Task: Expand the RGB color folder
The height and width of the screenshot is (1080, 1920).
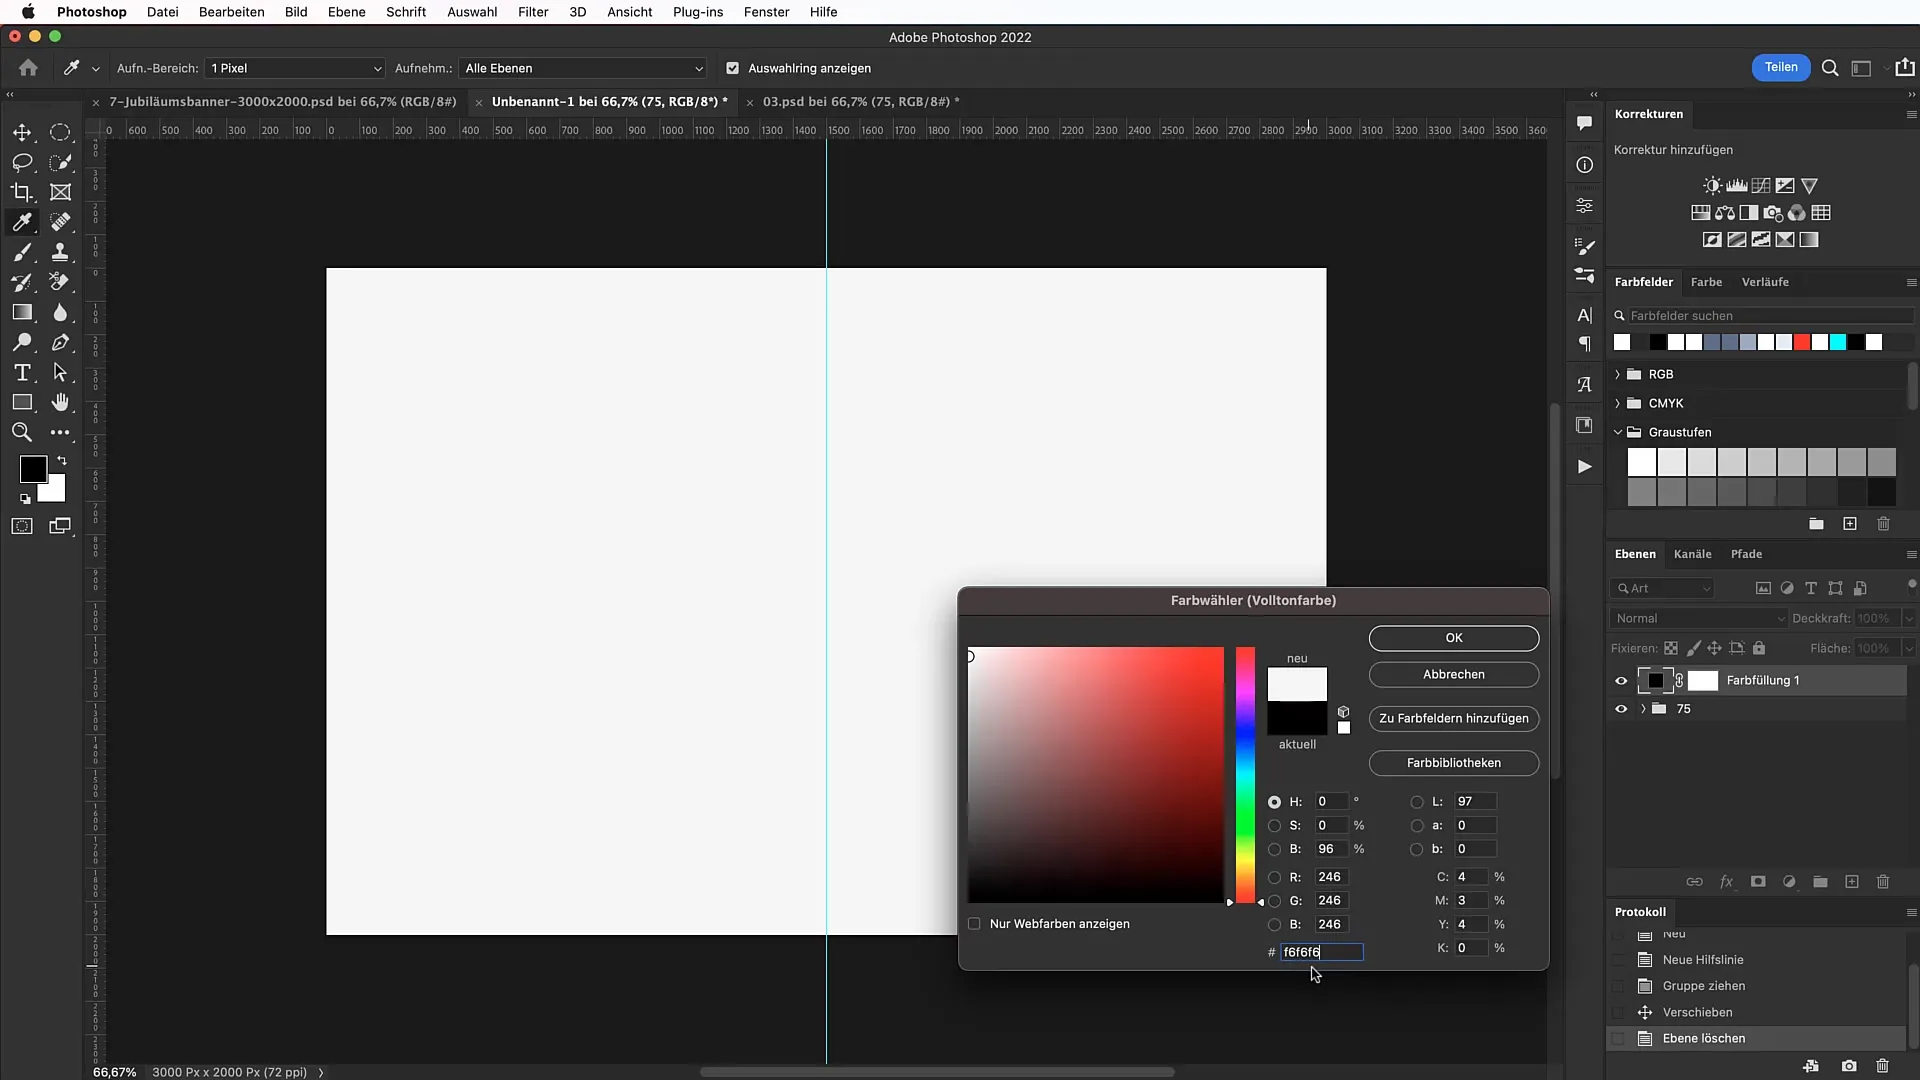Action: [x=1617, y=375]
